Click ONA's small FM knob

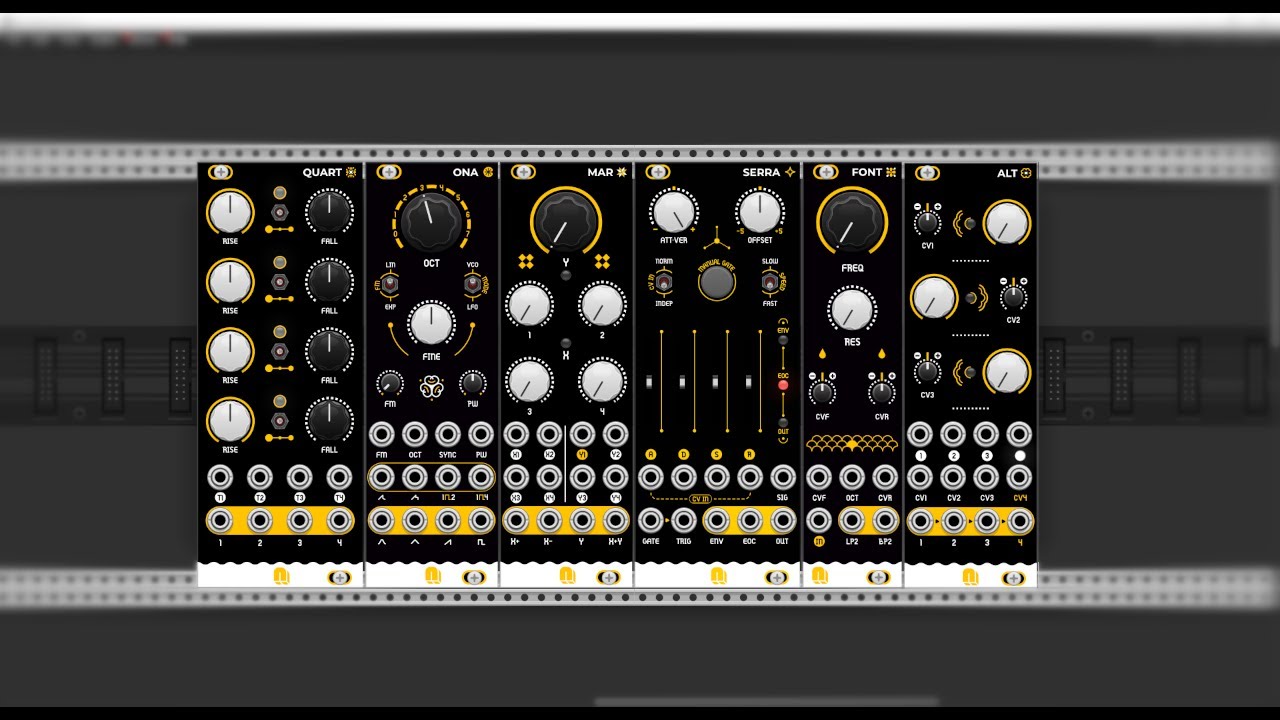click(x=389, y=382)
